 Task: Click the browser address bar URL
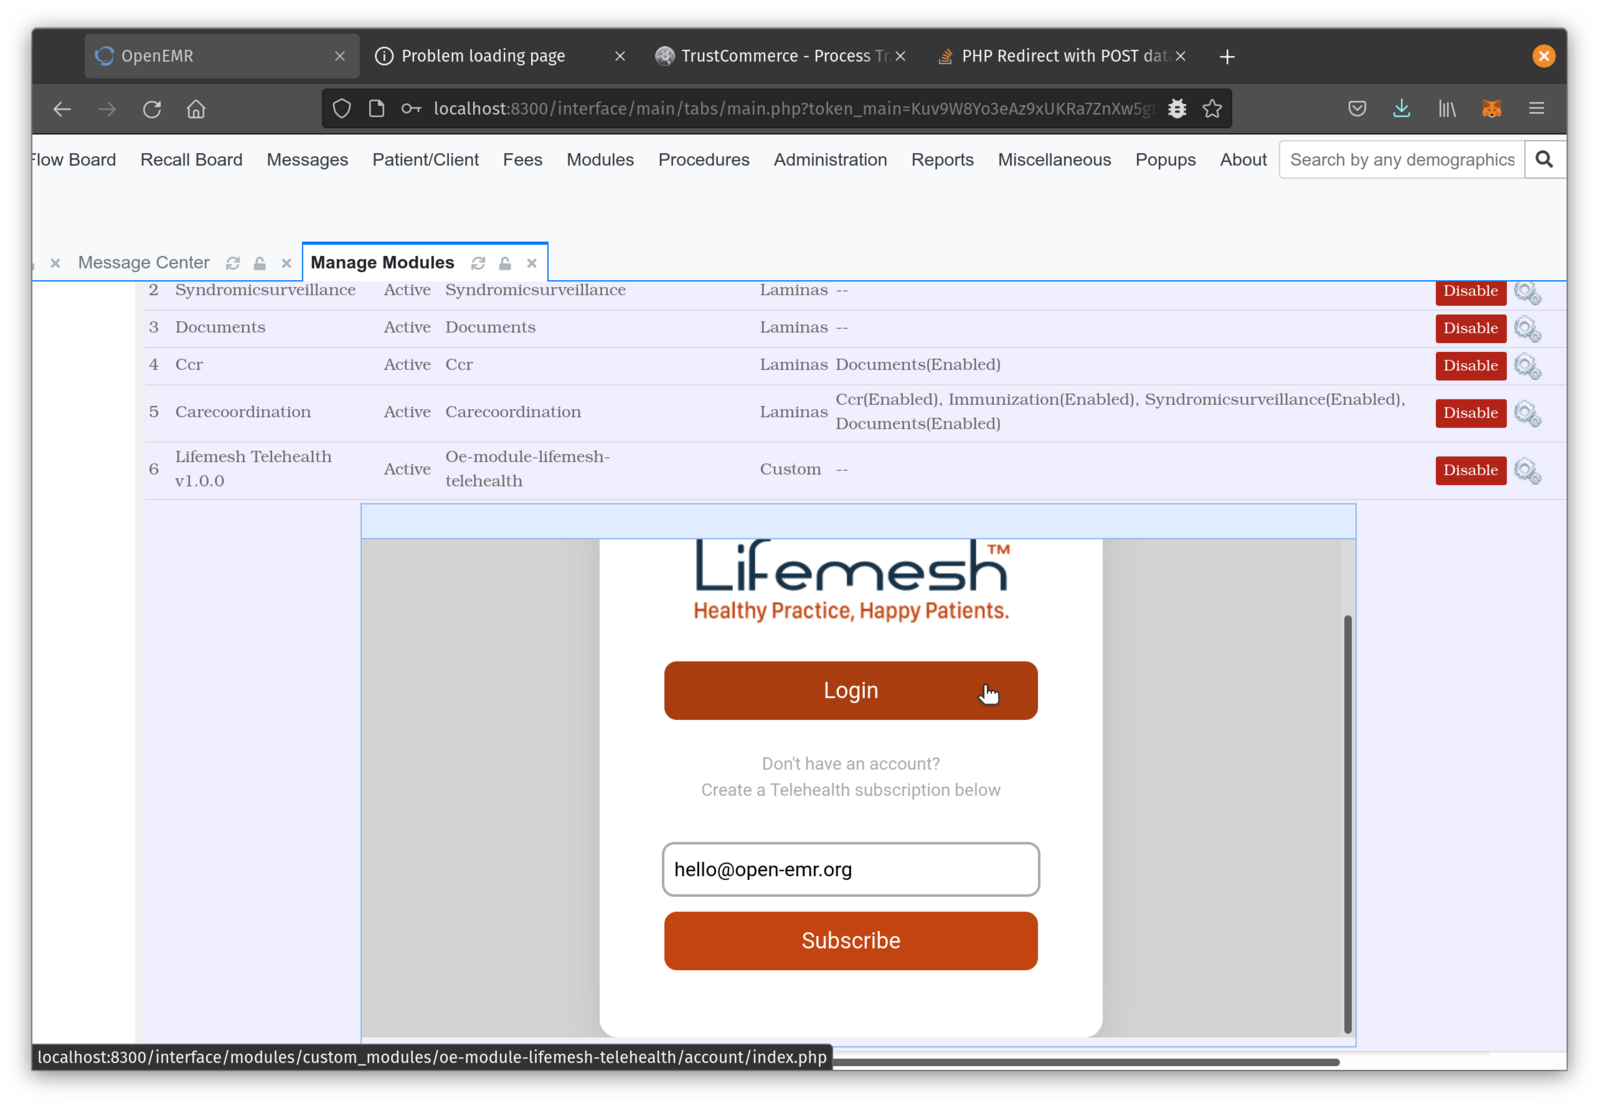pos(794,109)
